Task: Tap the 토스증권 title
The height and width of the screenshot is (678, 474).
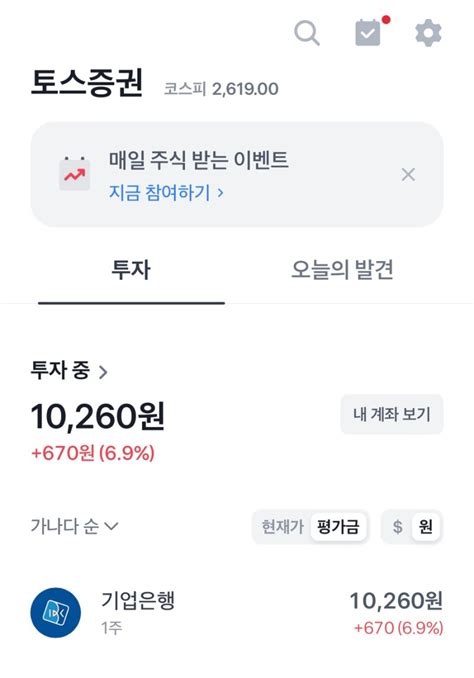Action: pos(86,82)
